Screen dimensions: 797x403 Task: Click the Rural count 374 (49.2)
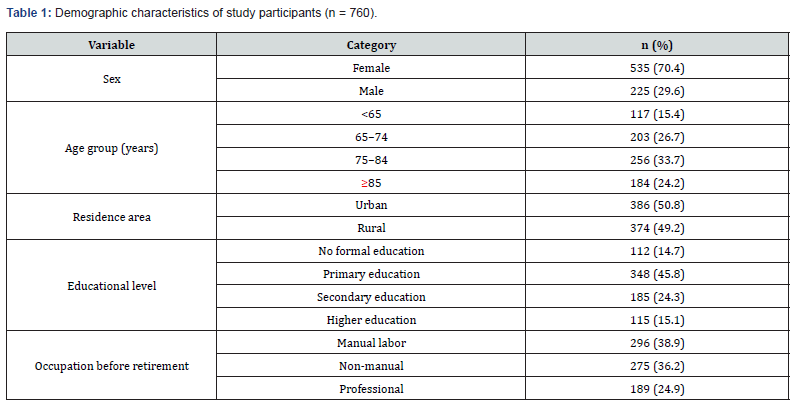(657, 228)
